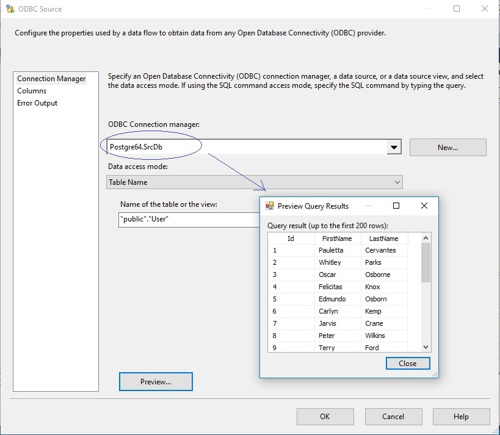Screen dimensions: 500x435
Task: Maximize the ODBC Source dialog
Action: click(x=457, y=9)
